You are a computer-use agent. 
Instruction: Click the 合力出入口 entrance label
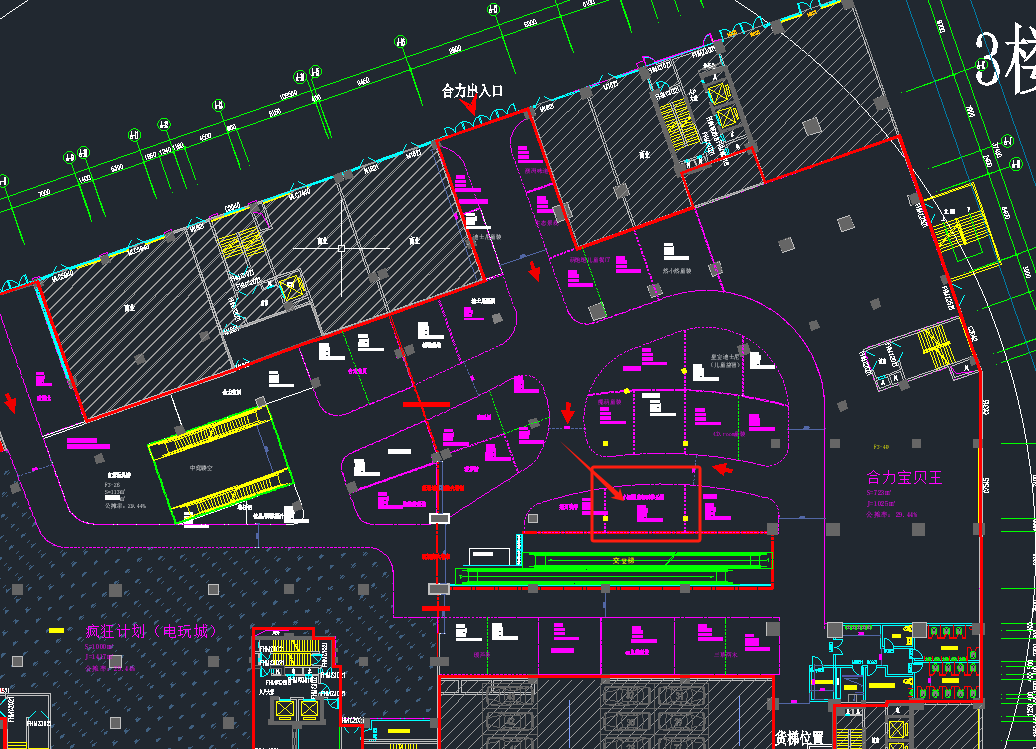472,91
